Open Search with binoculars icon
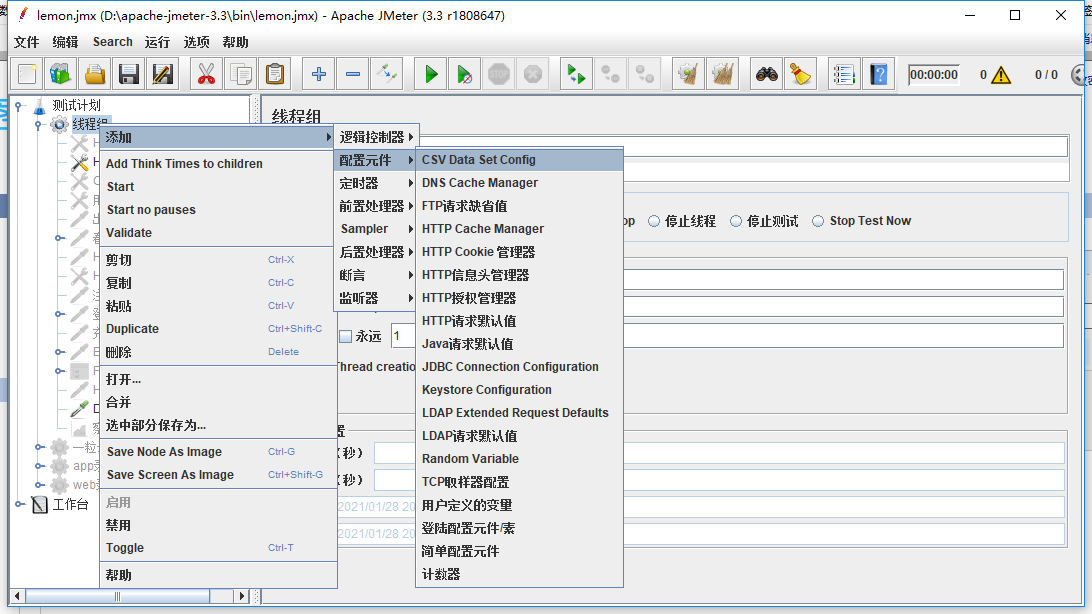This screenshot has height=614, width=1092. pyautogui.click(x=767, y=74)
